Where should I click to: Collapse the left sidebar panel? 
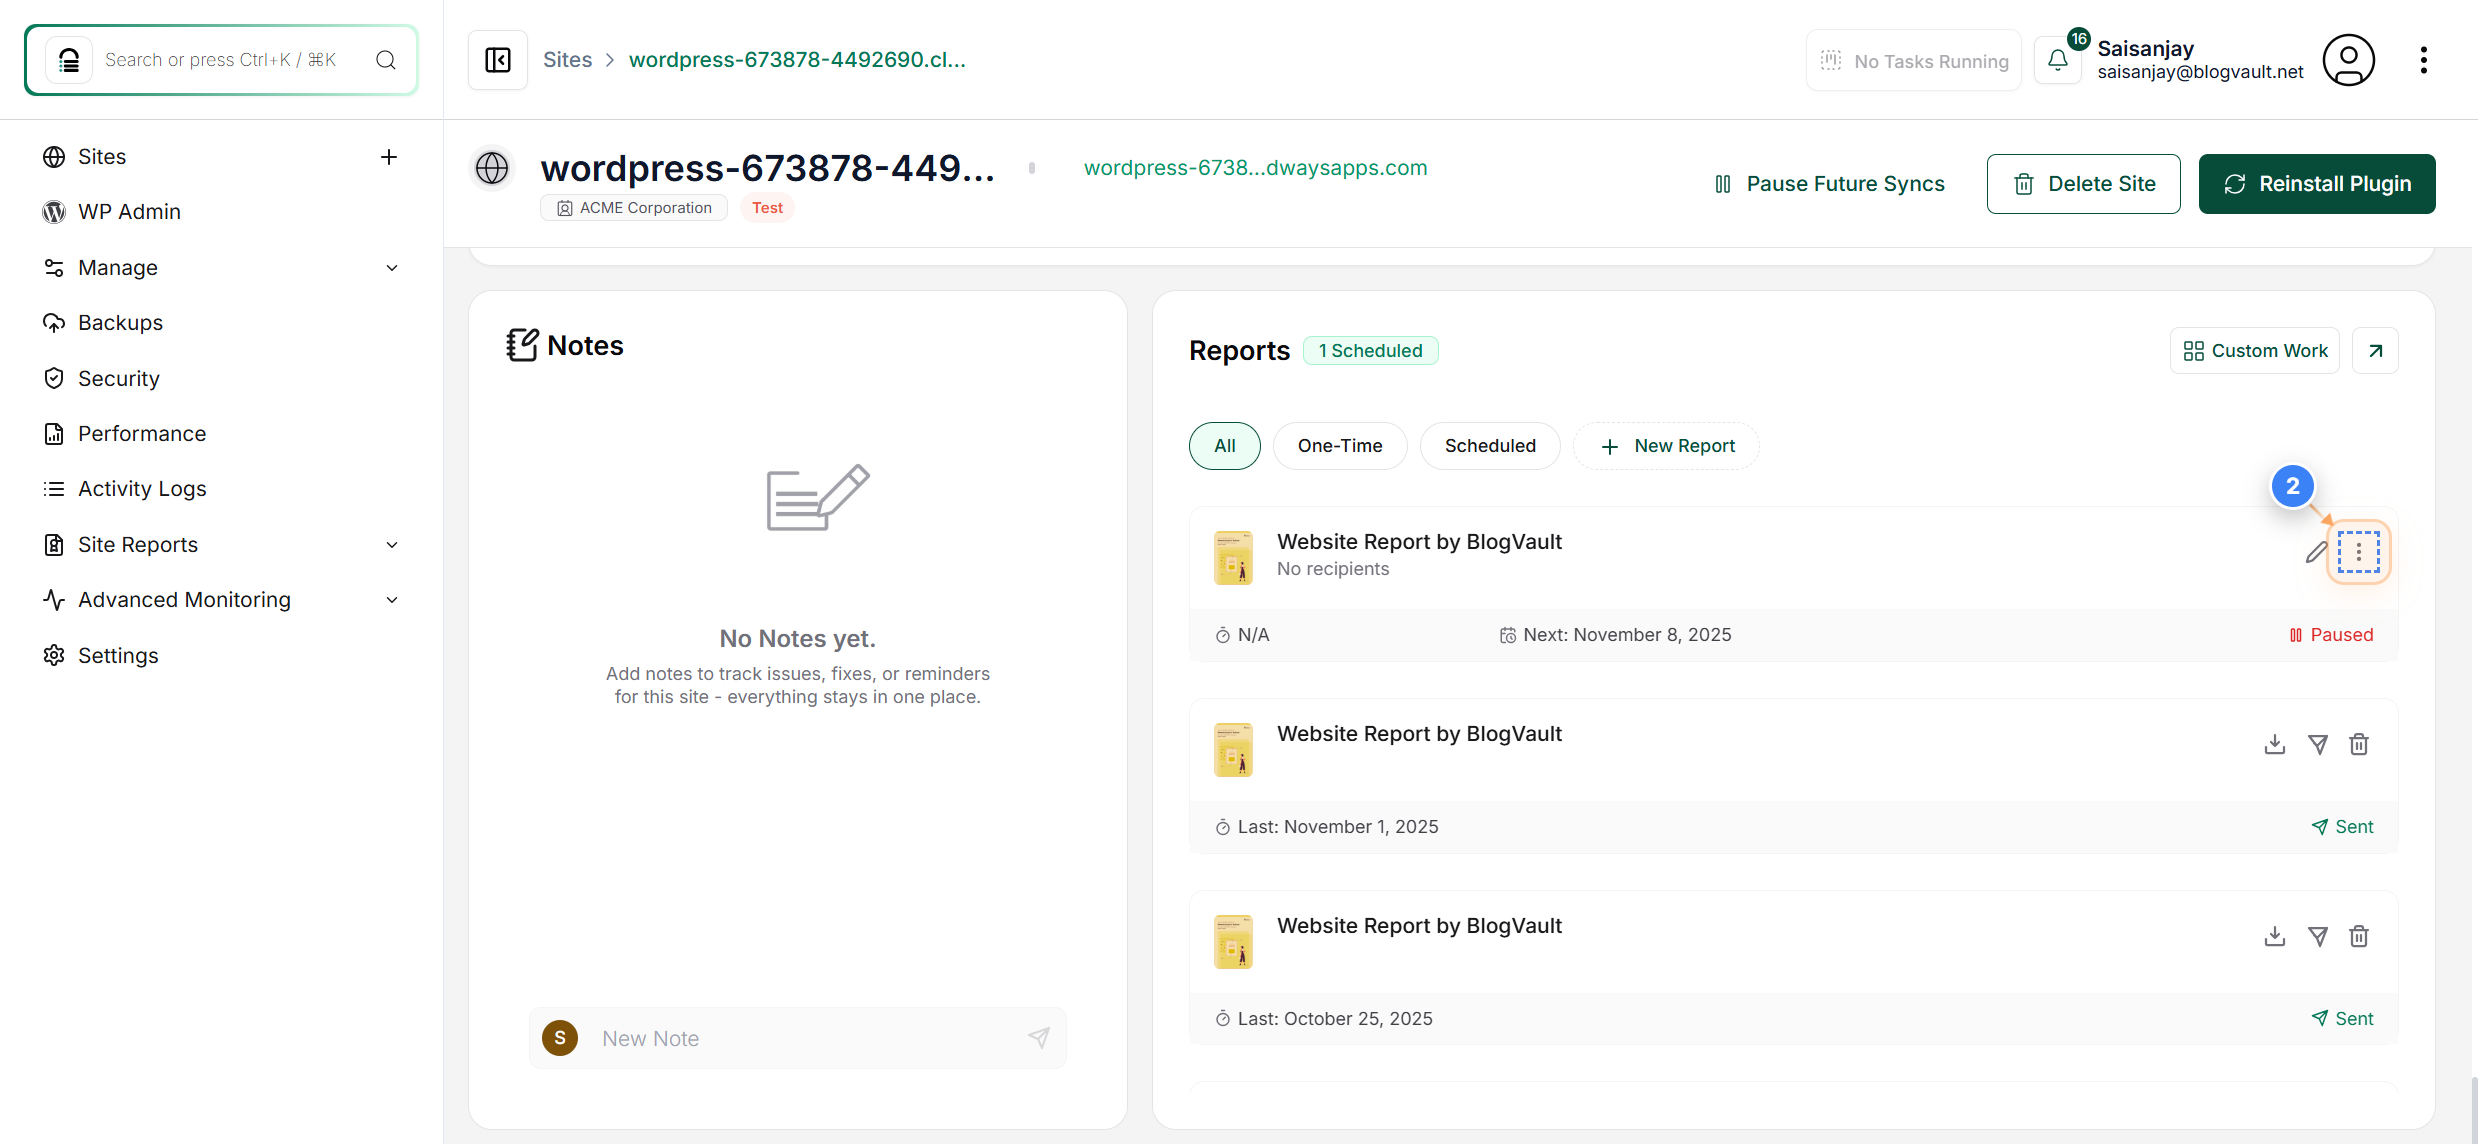pos(497,60)
